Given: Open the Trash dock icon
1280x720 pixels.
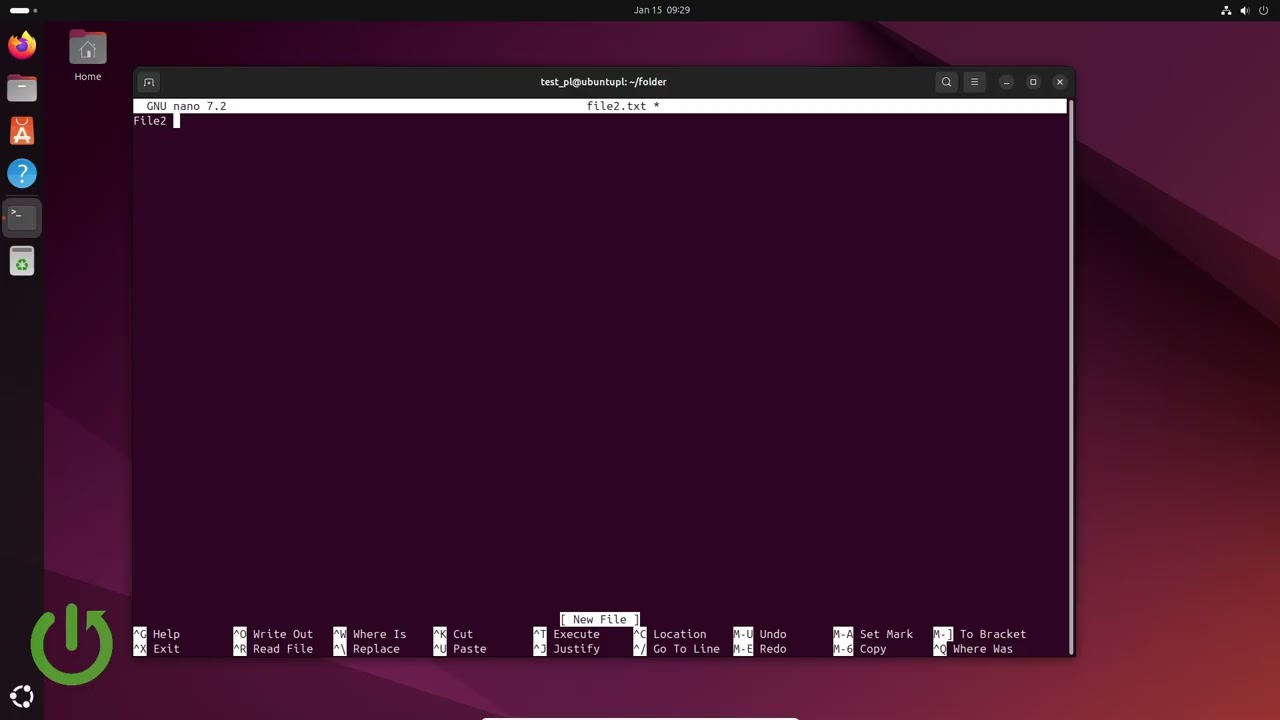Looking at the screenshot, I should (x=22, y=262).
